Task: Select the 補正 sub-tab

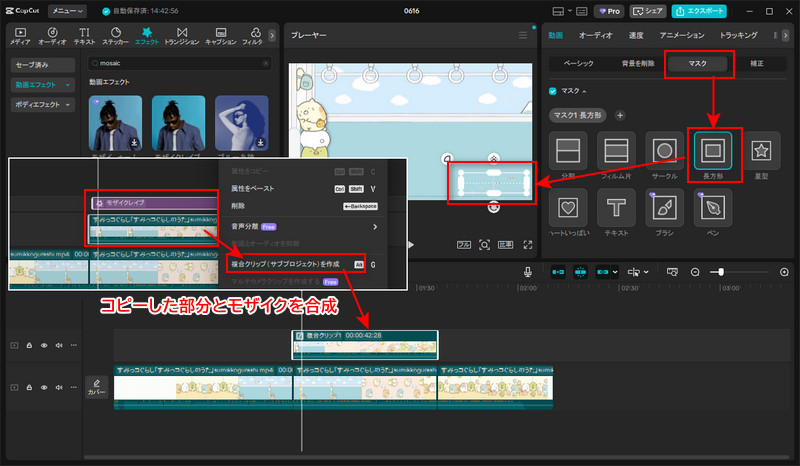Action: pos(757,63)
